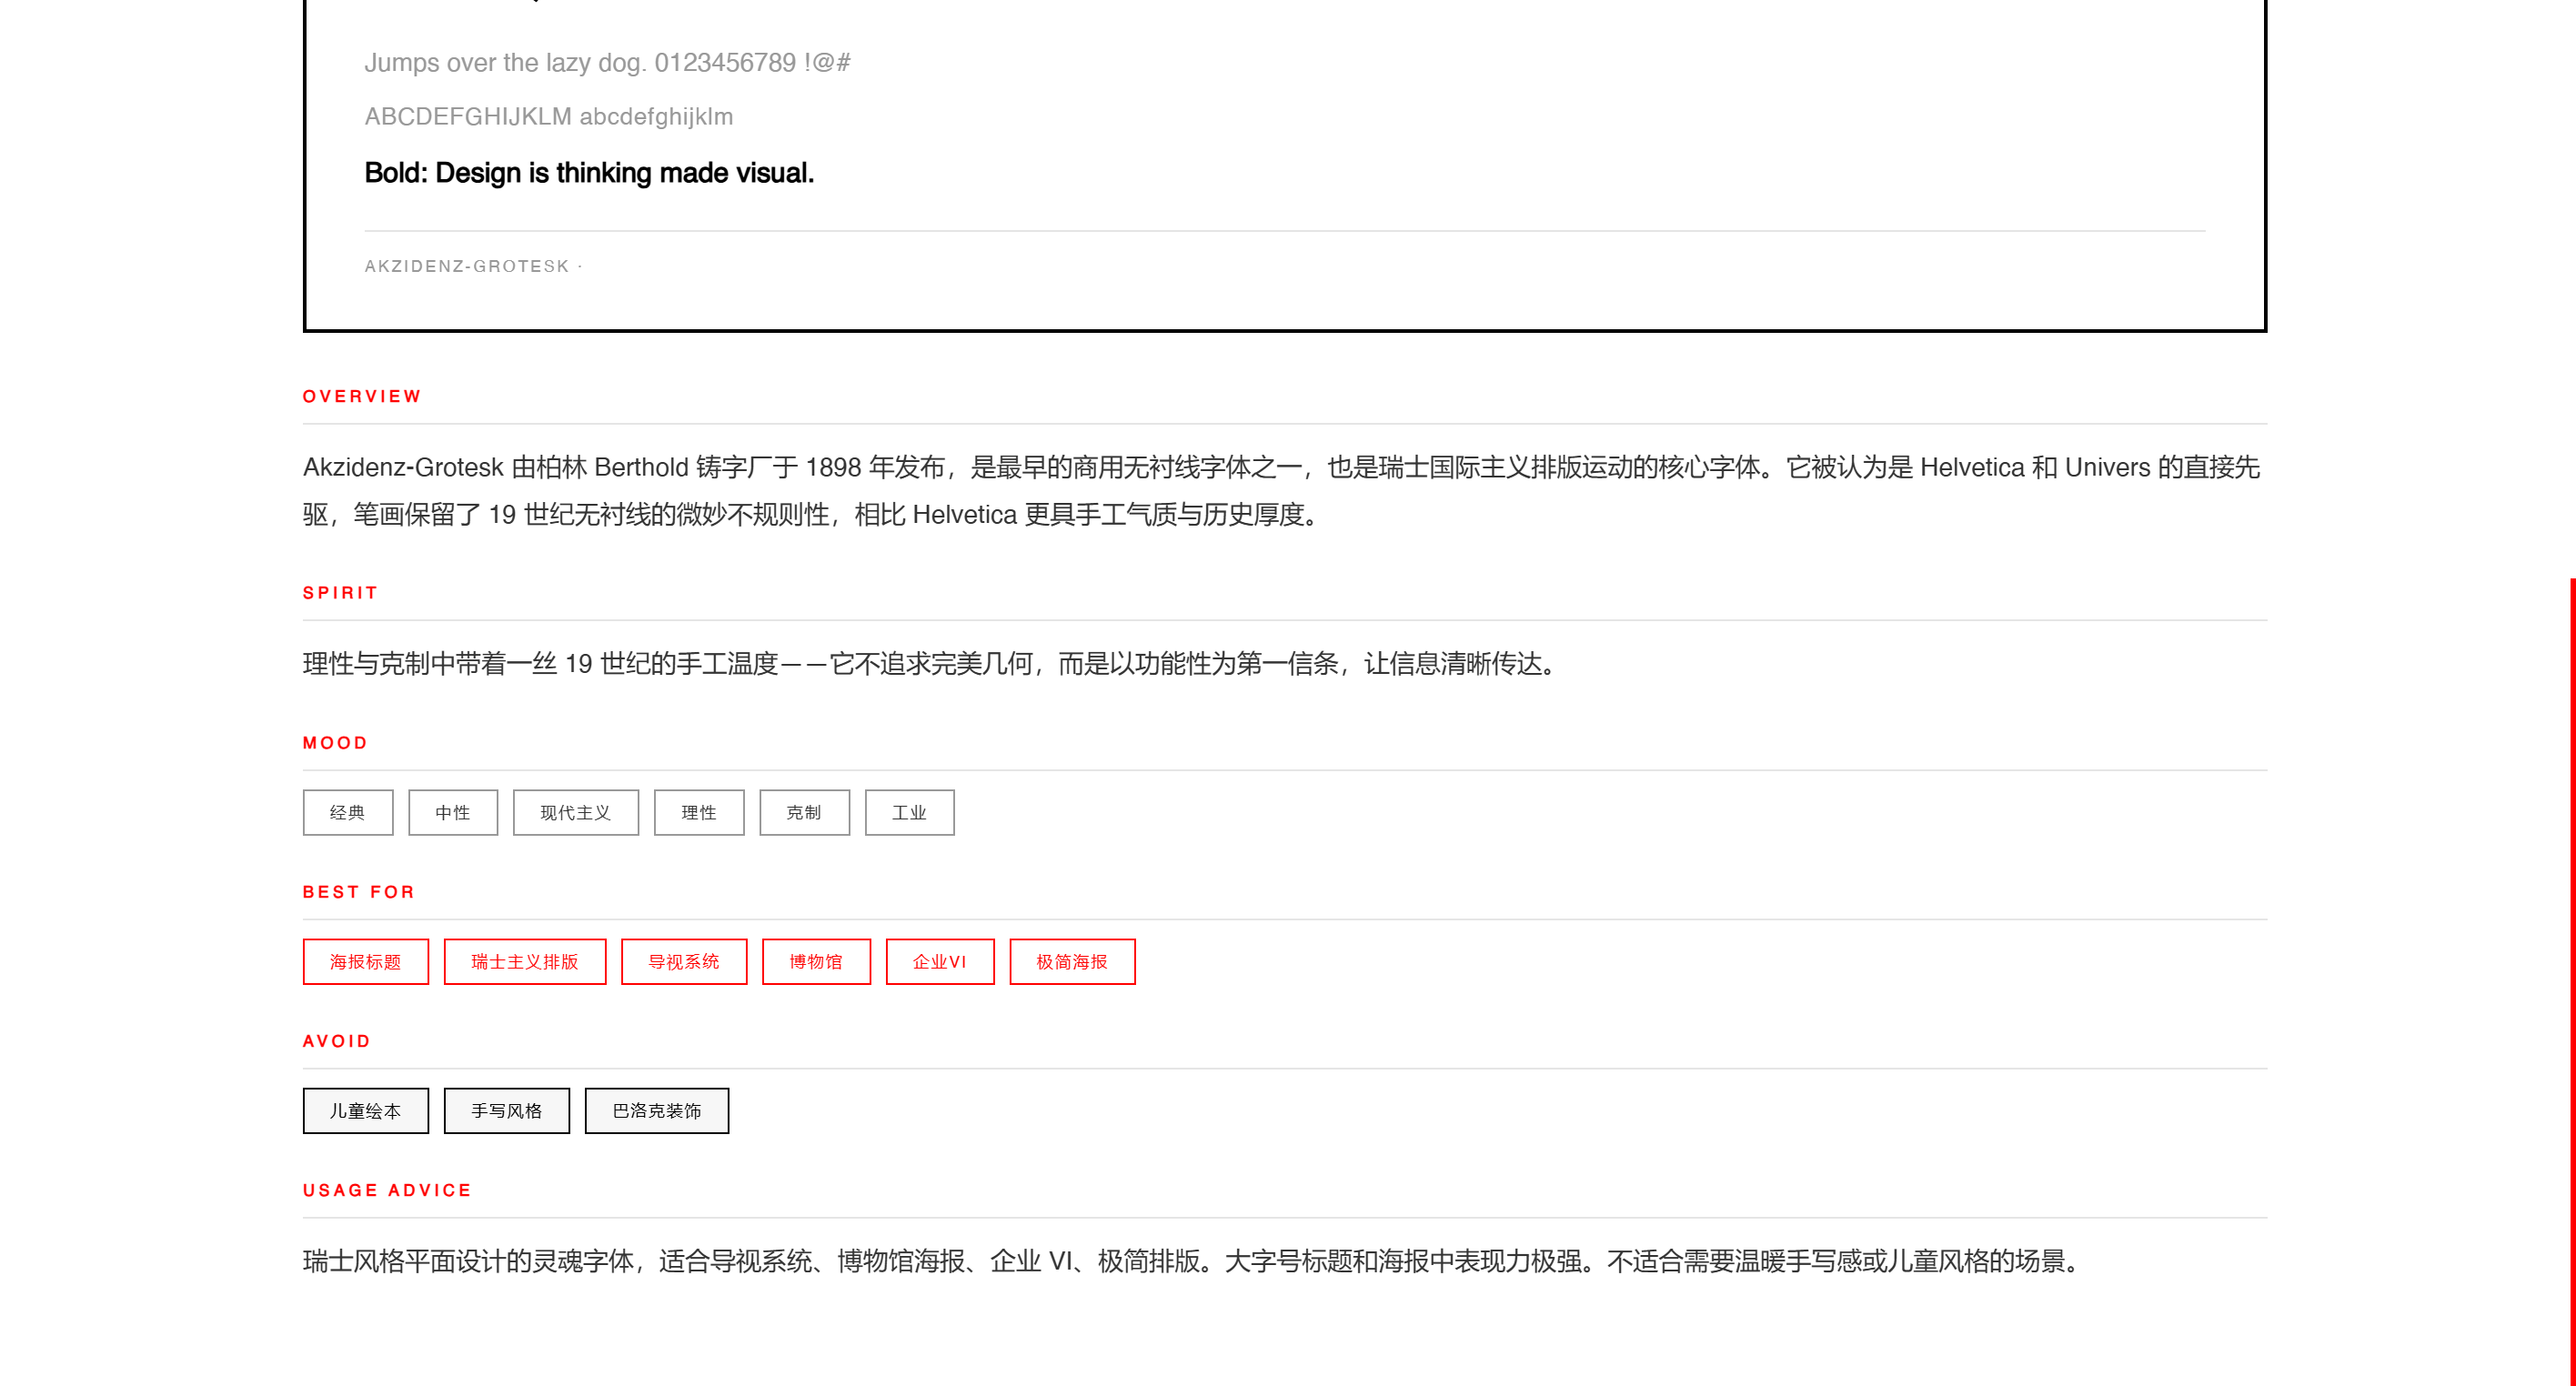Click the 现代主义 mood tag
Image resolution: width=2576 pixels, height=1386 pixels.
[575, 812]
